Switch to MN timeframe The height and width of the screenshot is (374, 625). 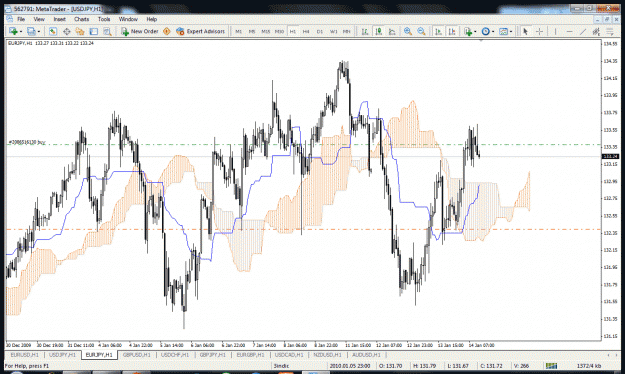[x=347, y=31]
